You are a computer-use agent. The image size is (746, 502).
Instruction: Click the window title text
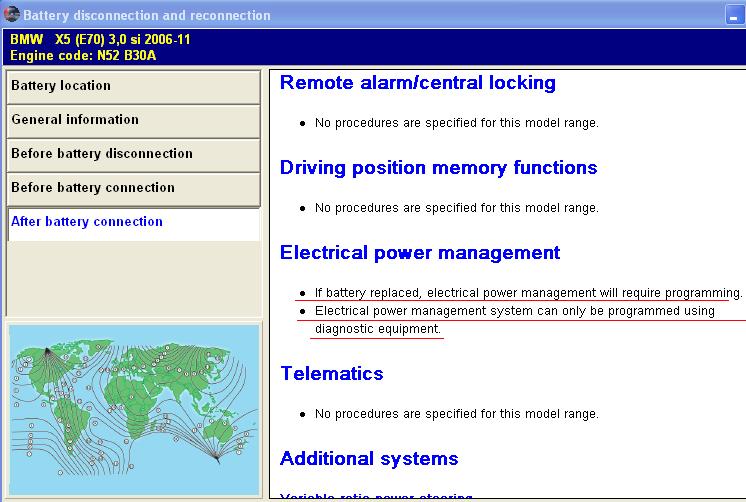click(x=147, y=15)
